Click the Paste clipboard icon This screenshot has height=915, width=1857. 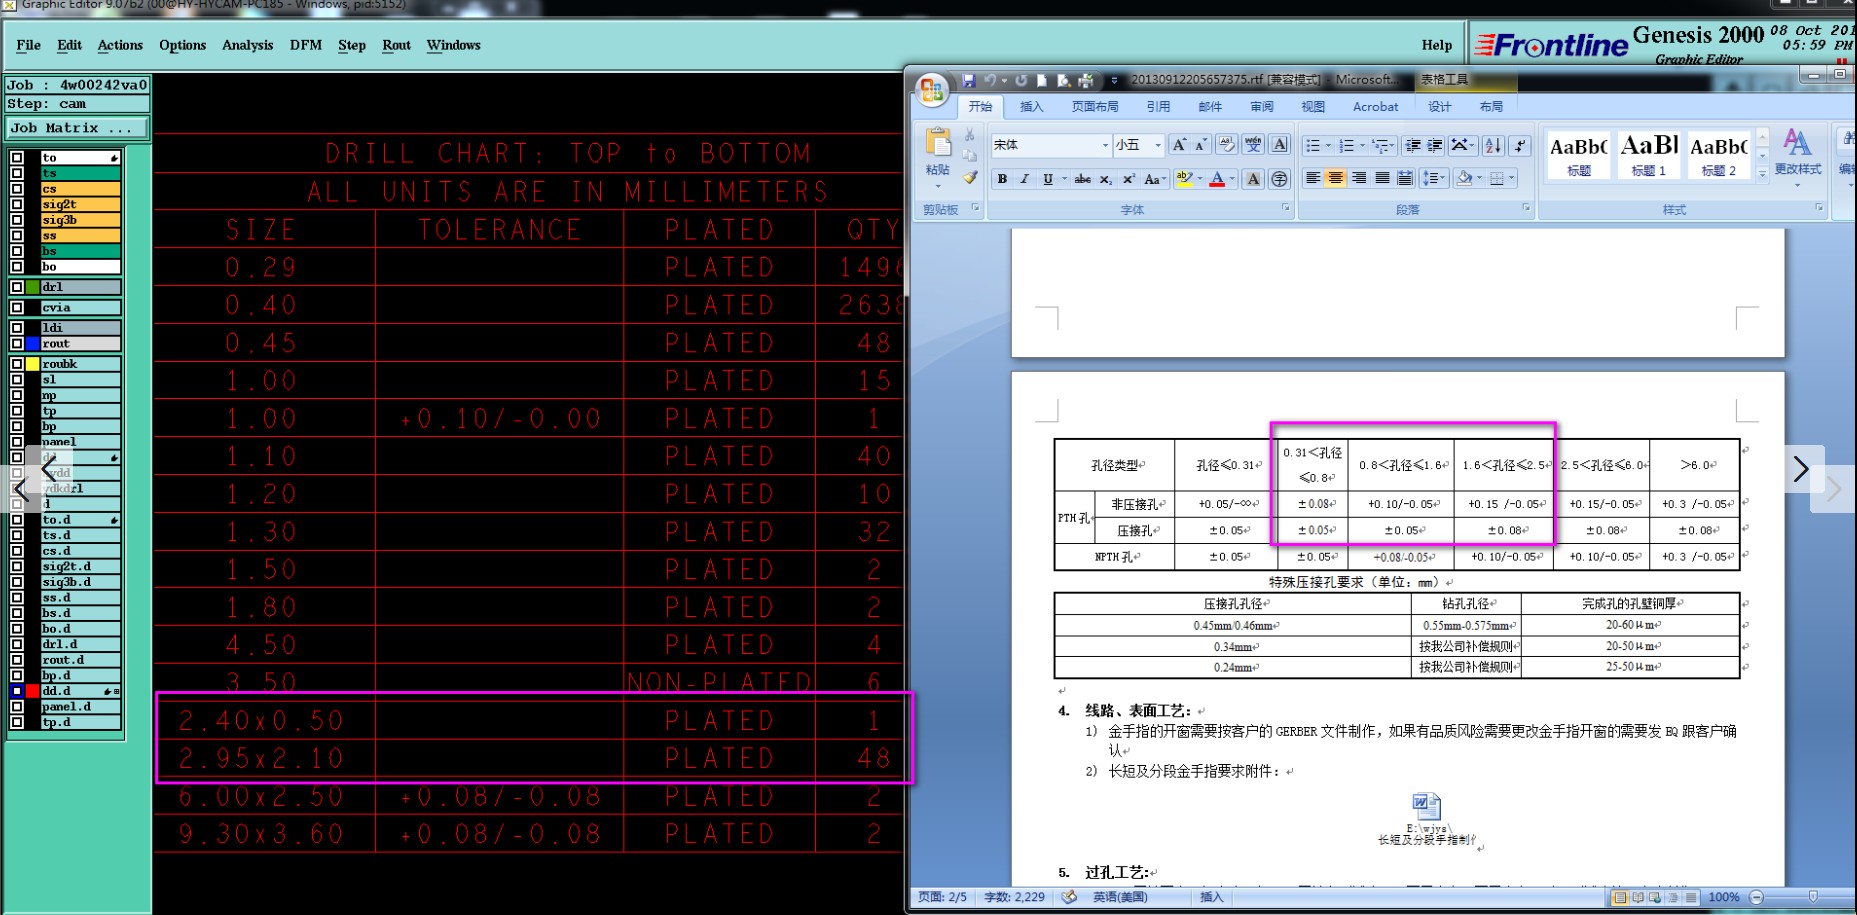point(938,143)
